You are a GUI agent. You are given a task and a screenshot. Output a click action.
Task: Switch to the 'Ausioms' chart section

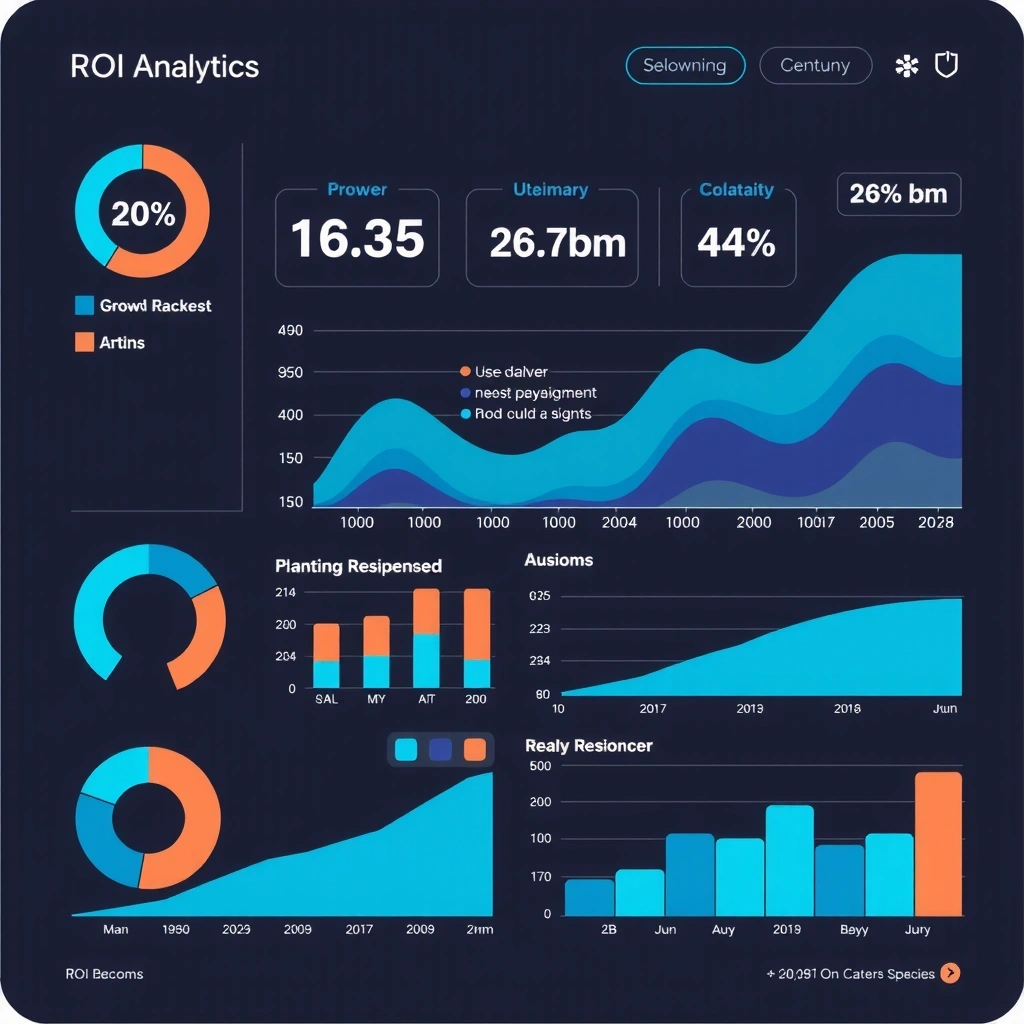pos(558,560)
